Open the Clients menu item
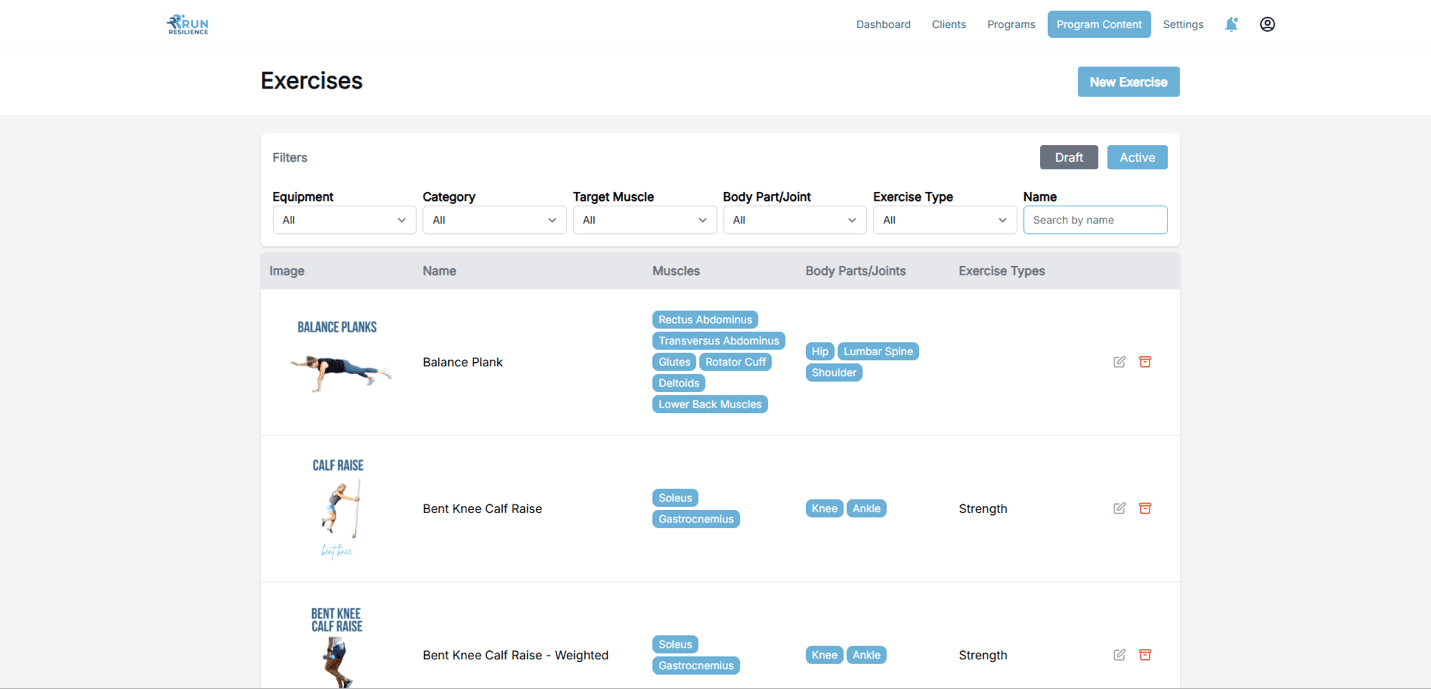1431x689 pixels. [x=948, y=24]
